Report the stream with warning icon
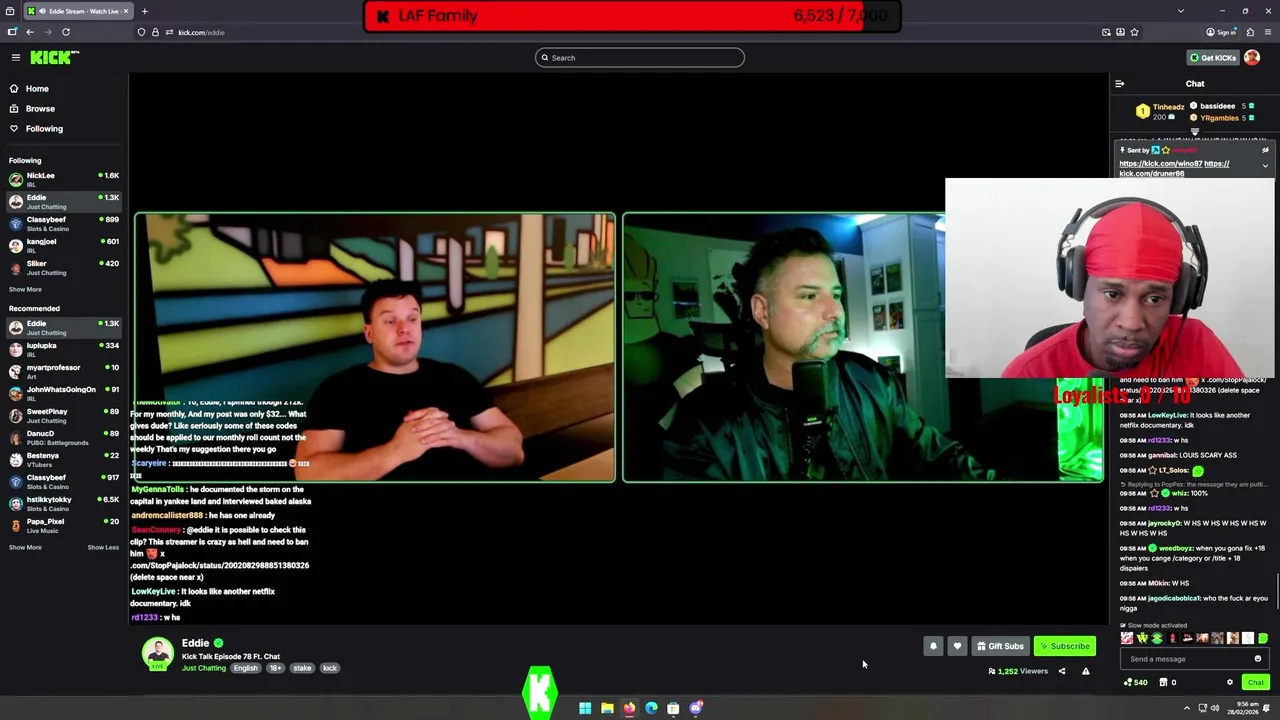This screenshot has width=1280, height=720. [1086, 671]
